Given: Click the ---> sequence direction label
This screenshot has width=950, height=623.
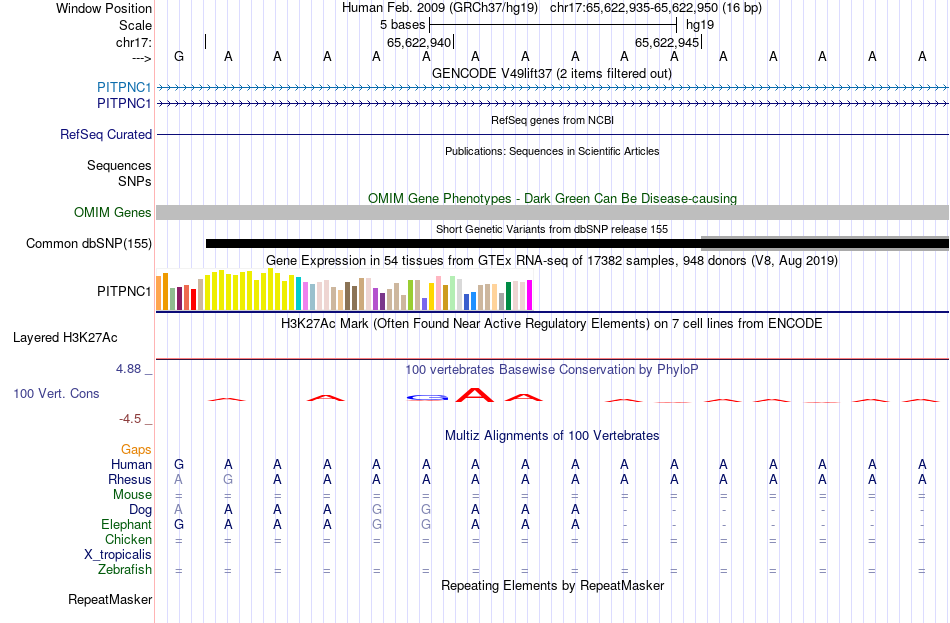Looking at the screenshot, I should coord(142,58).
